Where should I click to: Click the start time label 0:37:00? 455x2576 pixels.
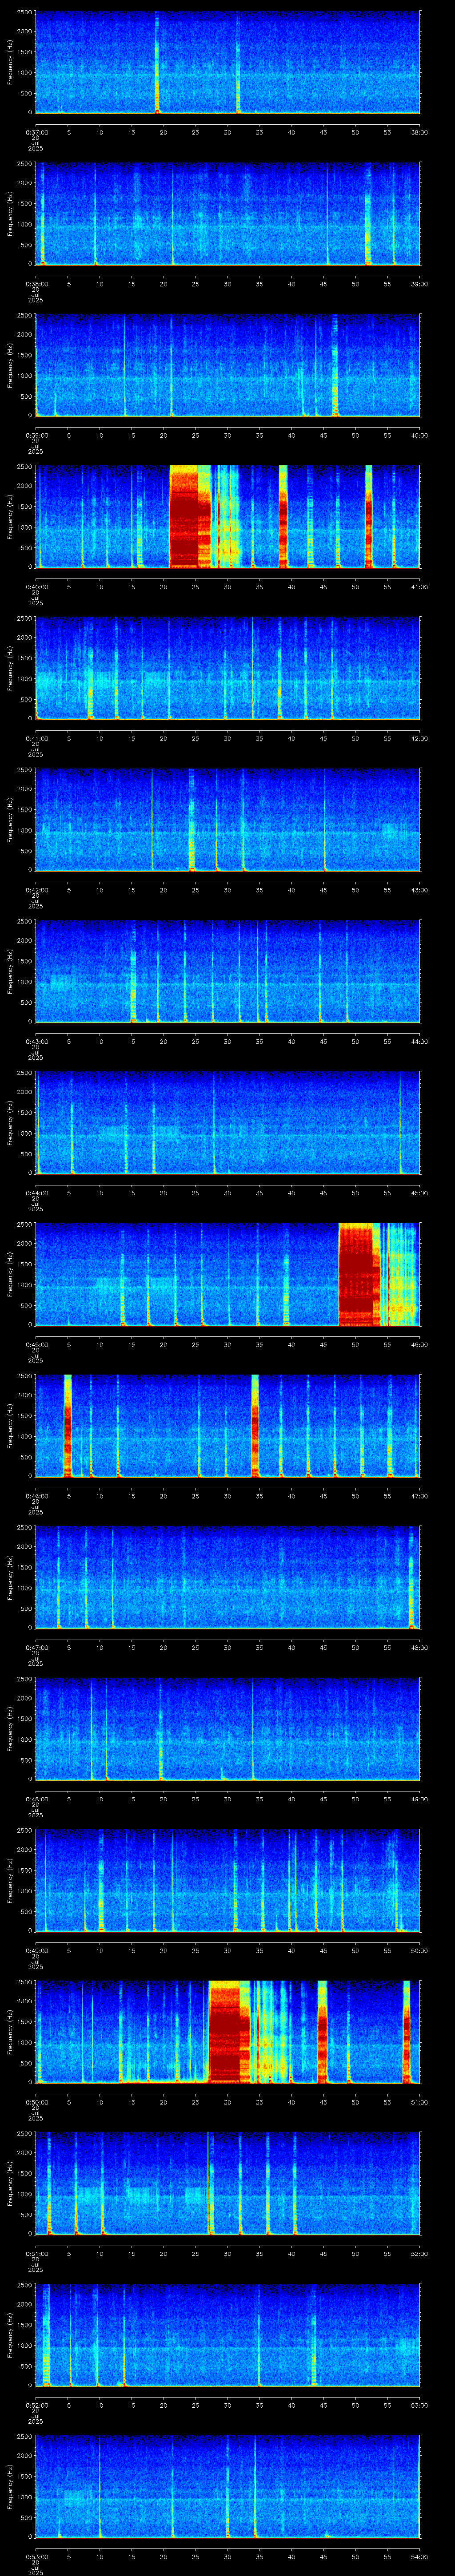(x=37, y=131)
